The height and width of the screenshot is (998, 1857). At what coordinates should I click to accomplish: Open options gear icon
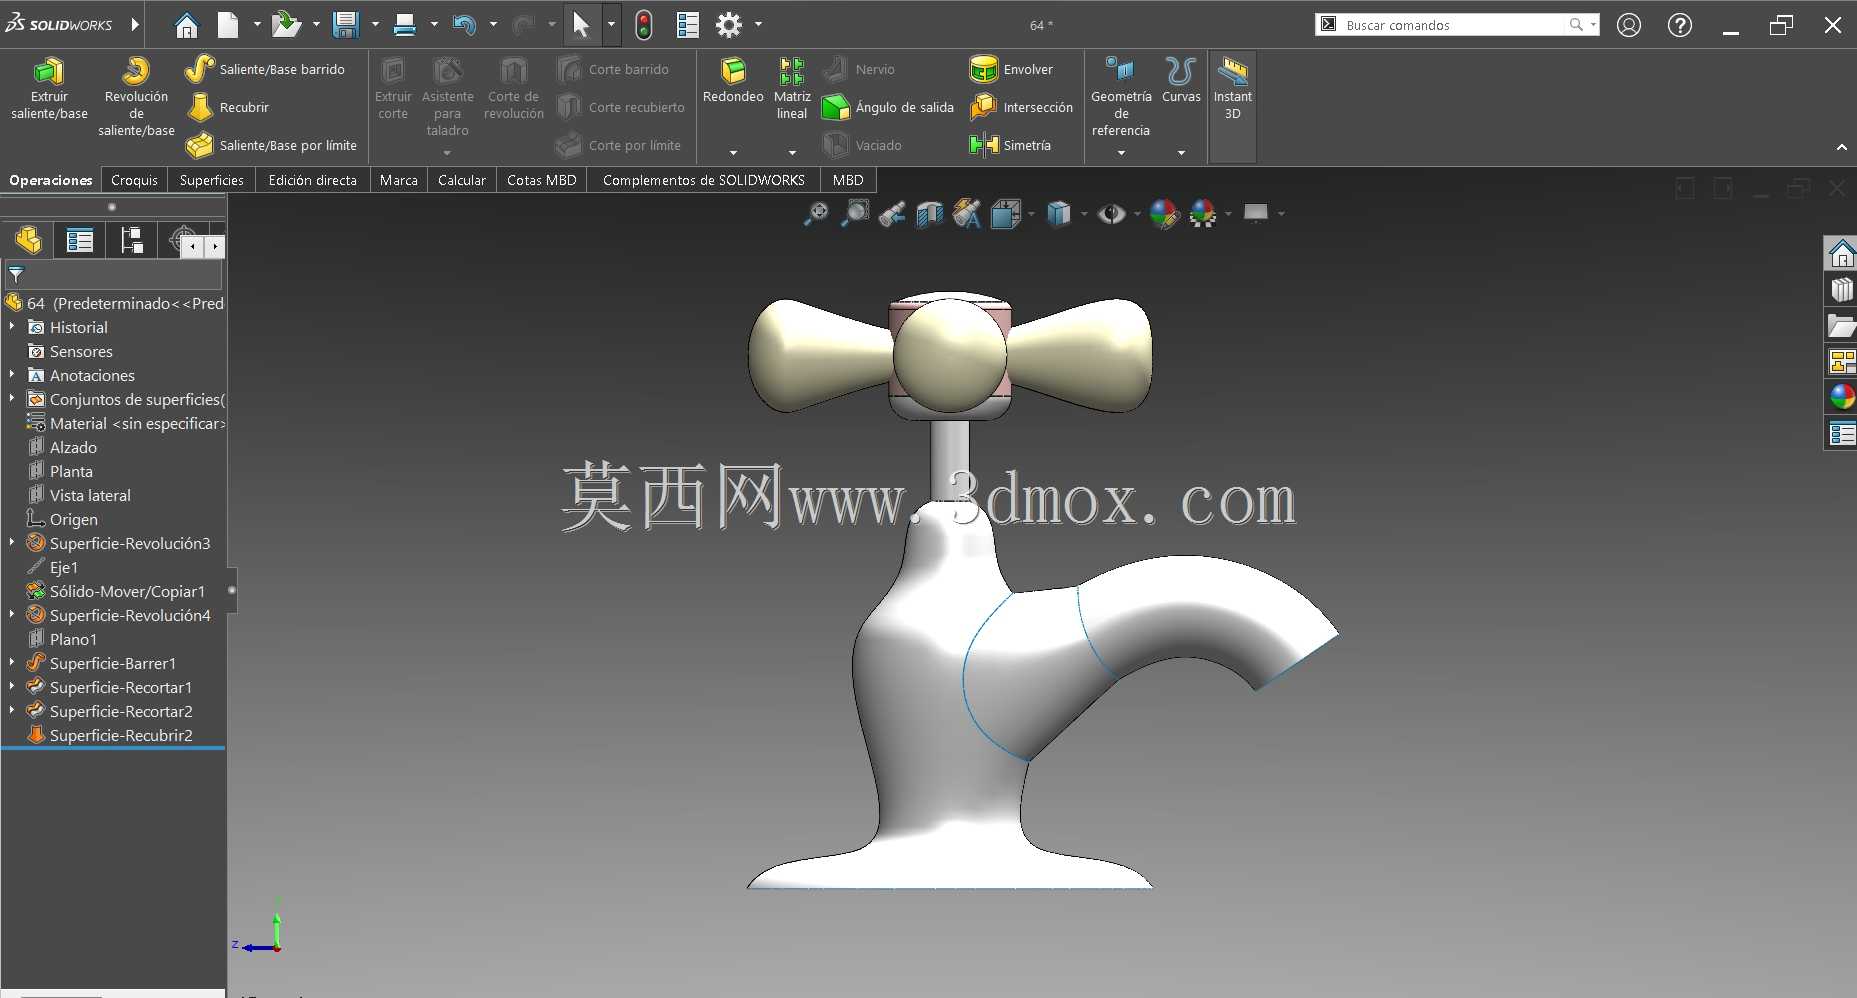pos(730,25)
